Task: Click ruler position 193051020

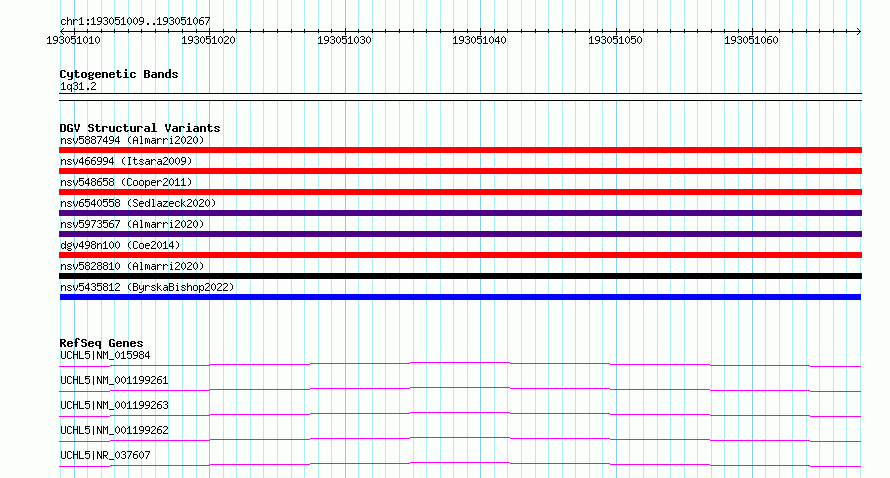Action: point(208,40)
